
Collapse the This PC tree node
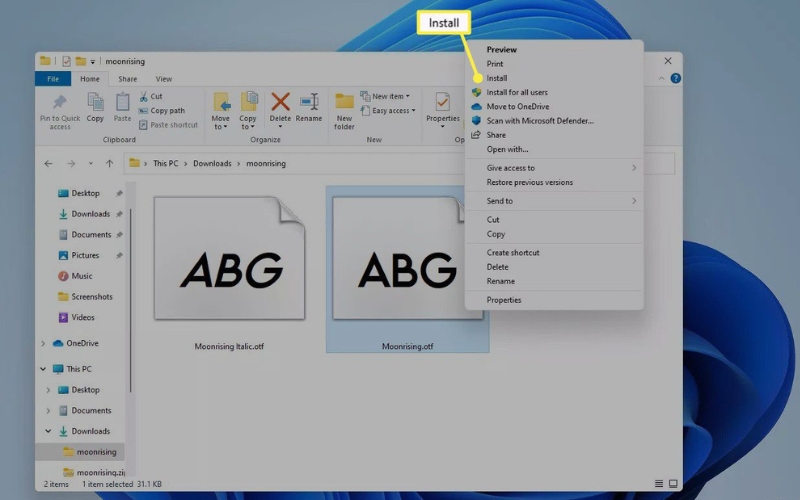click(x=43, y=369)
